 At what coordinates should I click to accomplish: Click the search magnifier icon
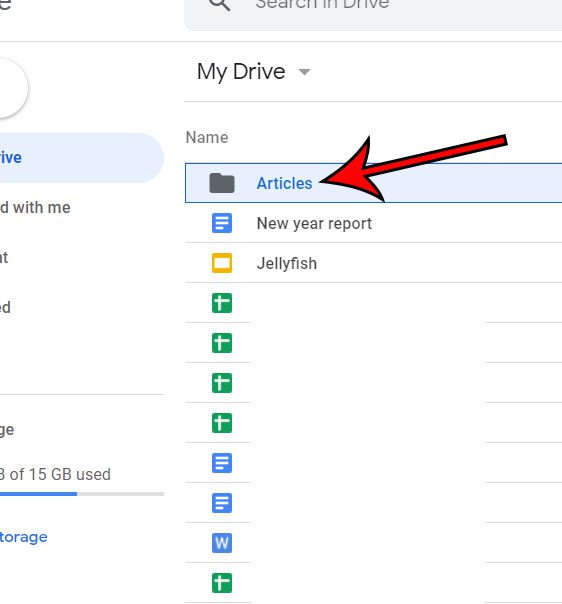pos(220,4)
